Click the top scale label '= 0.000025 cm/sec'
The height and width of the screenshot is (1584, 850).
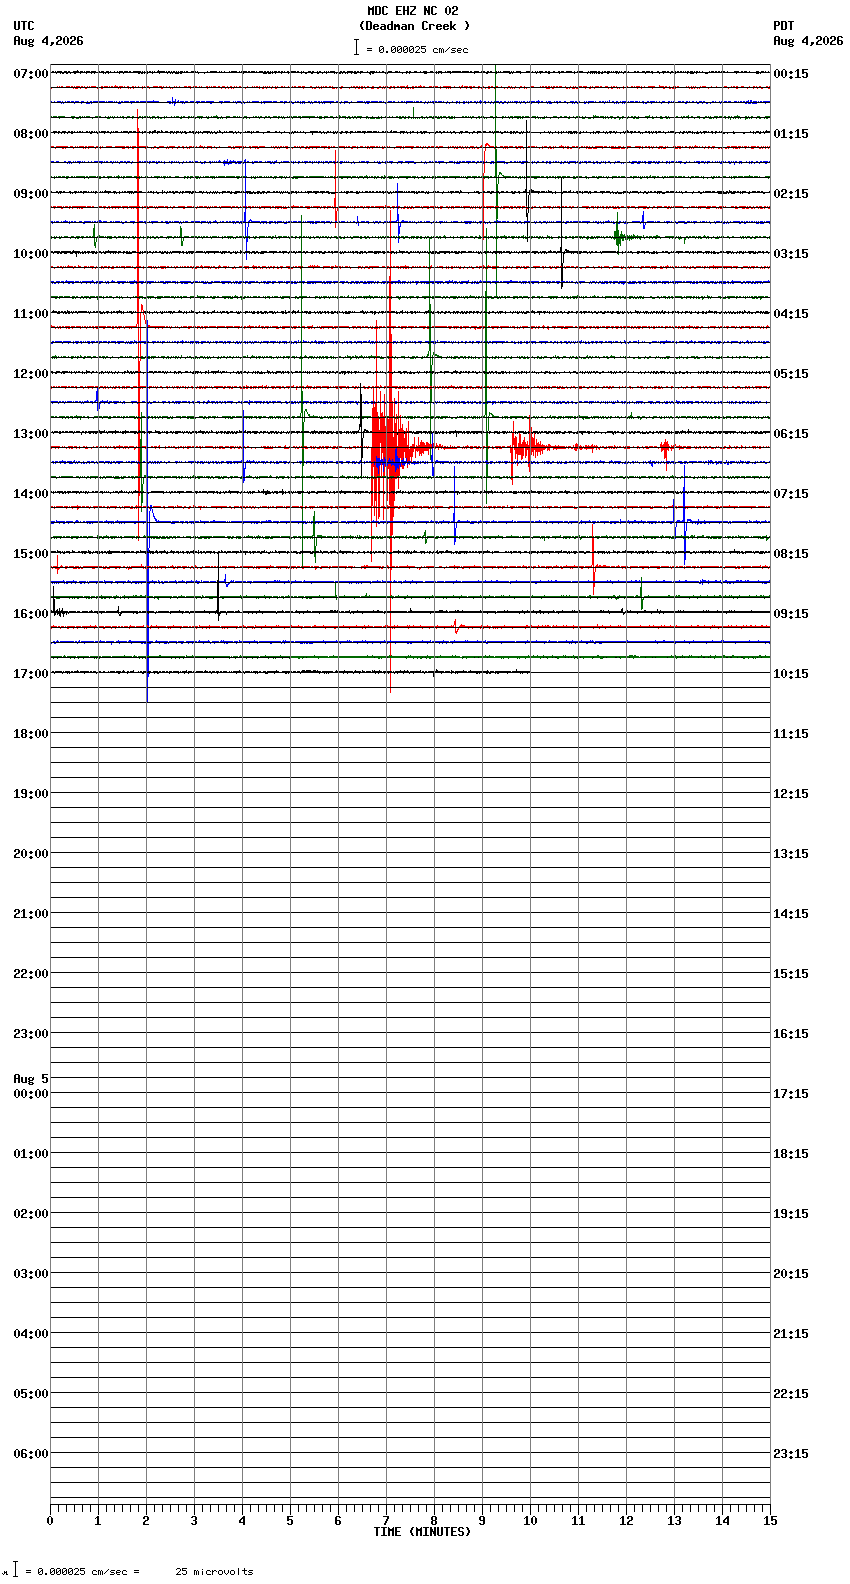coord(417,49)
